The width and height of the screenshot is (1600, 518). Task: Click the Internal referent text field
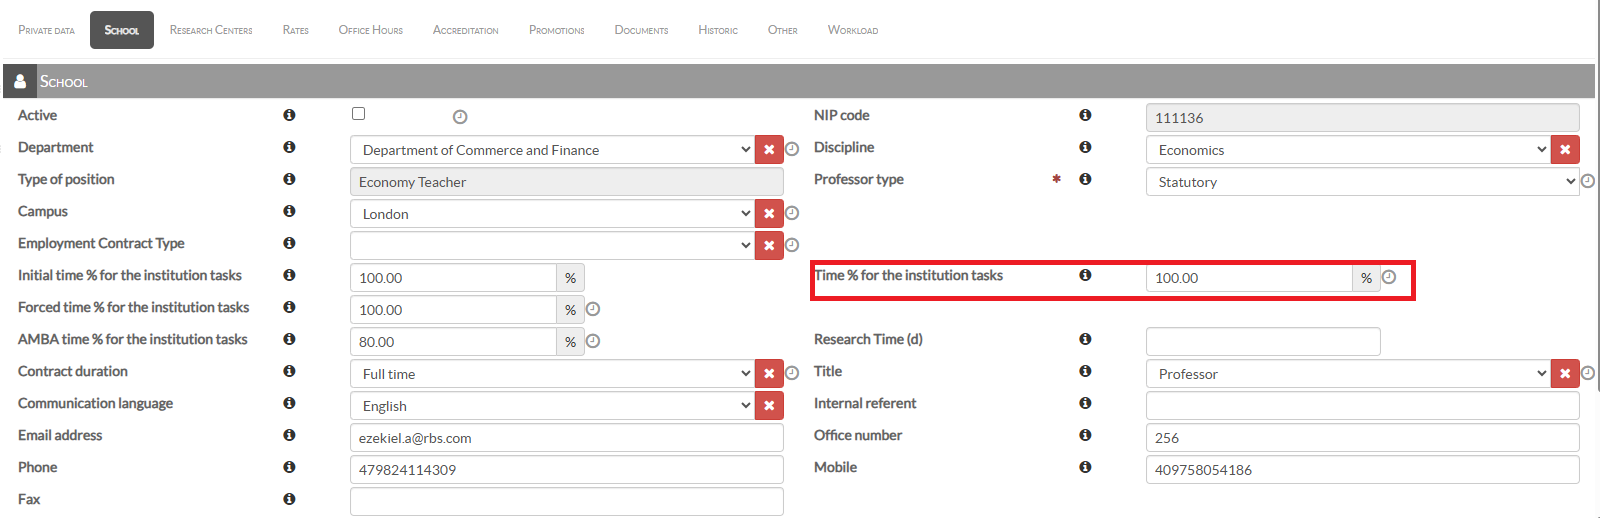coord(1362,406)
